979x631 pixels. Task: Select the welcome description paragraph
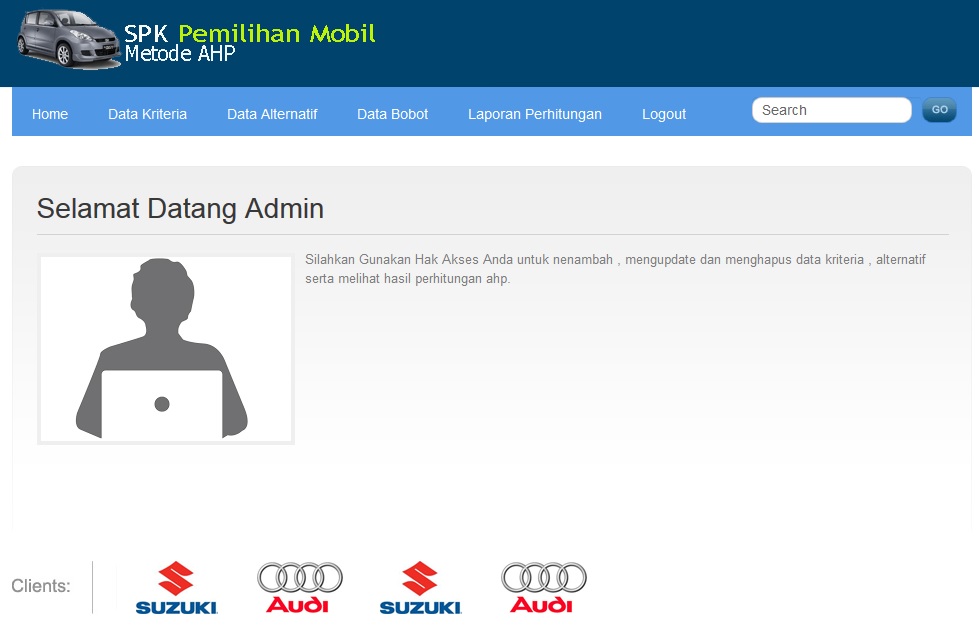[614, 269]
